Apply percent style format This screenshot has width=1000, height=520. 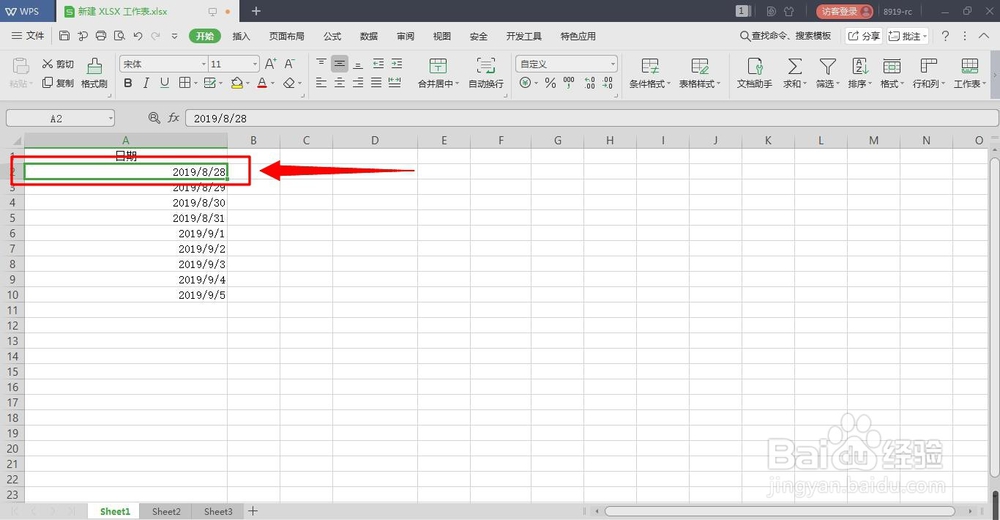coord(550,83)
